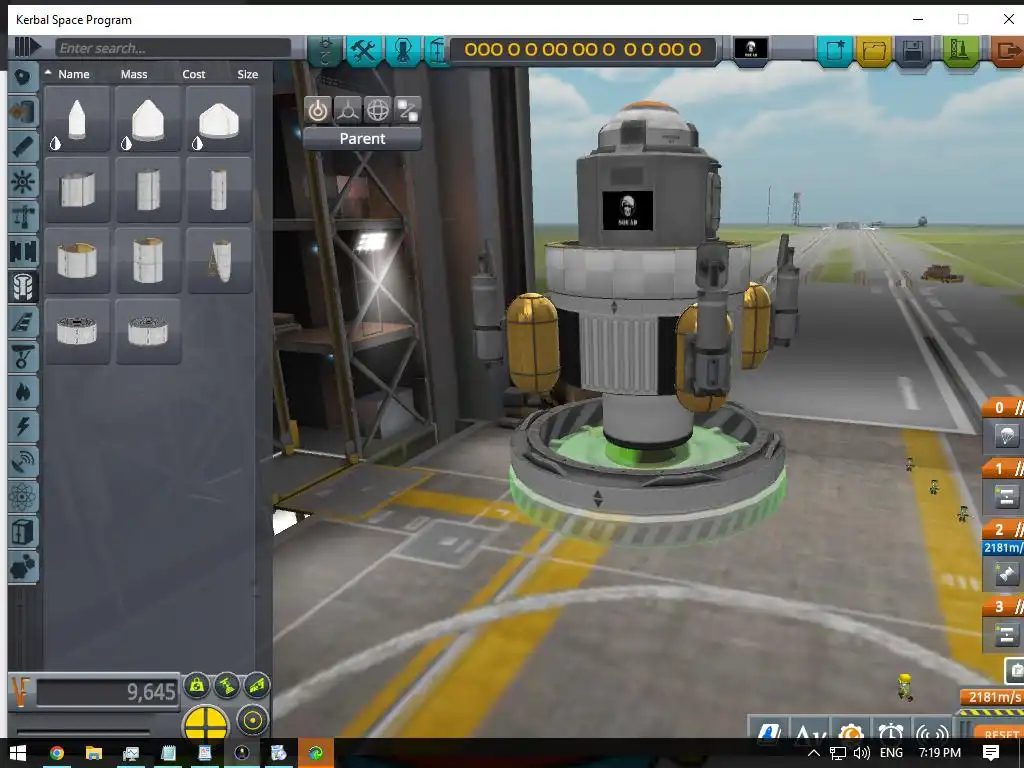Open the Pods parts category
This screenshot has width=1024, height=768.
[x=24, y=77]
